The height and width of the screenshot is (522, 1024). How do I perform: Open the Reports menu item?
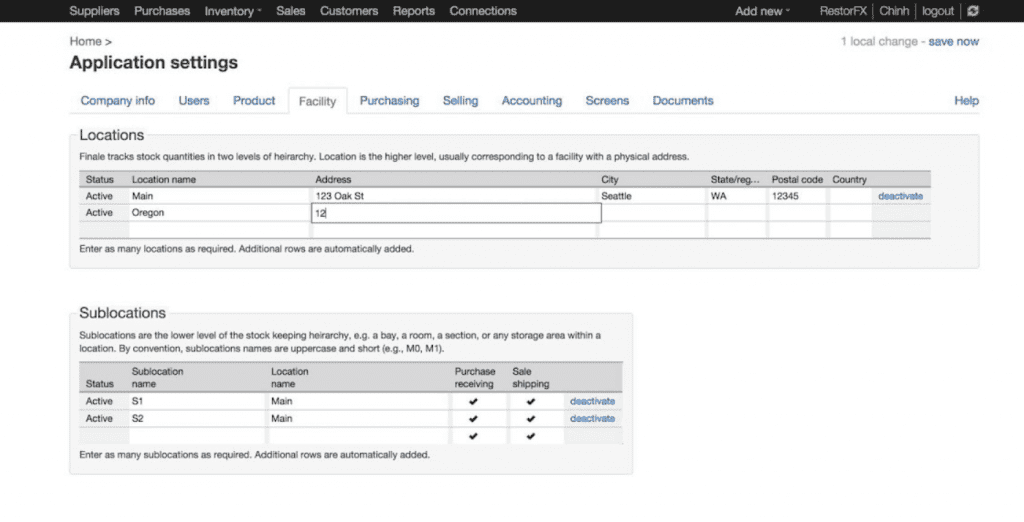tap(413, 11)
